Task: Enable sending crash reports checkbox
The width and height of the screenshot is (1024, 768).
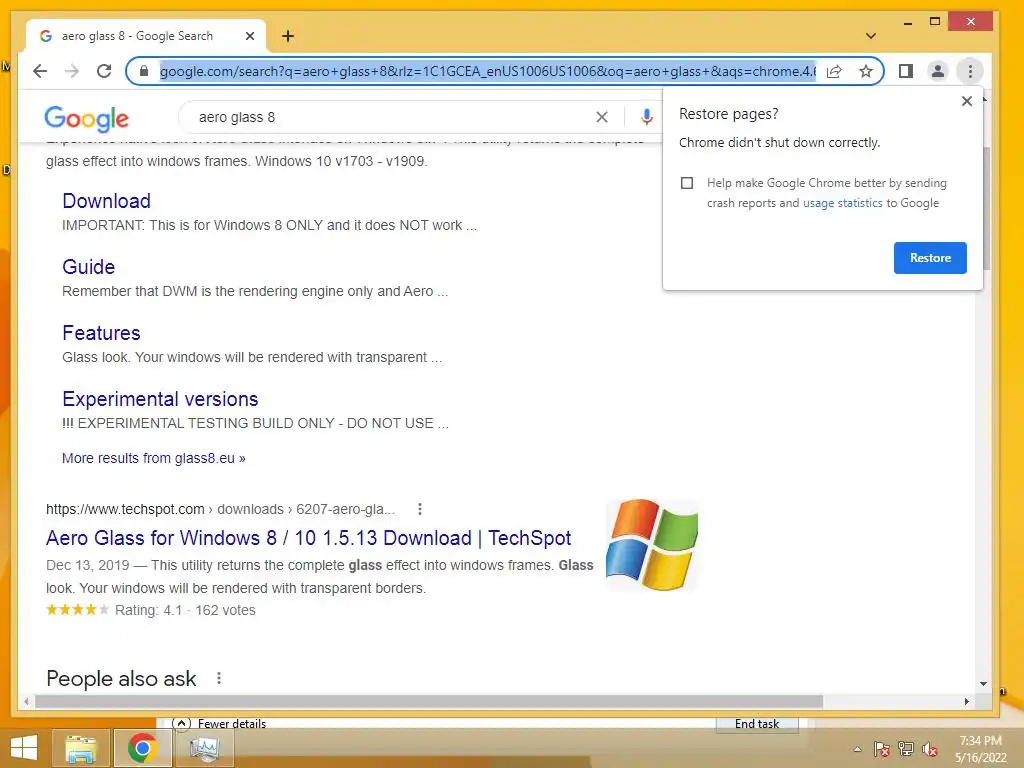Action: click(687, 183)
